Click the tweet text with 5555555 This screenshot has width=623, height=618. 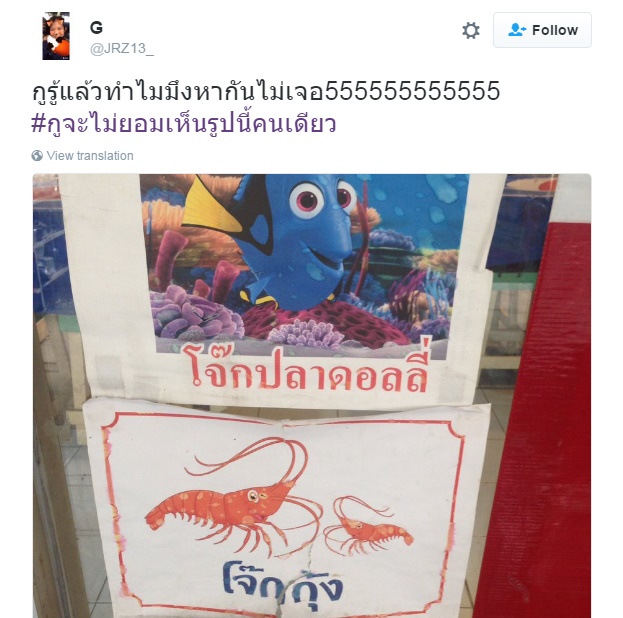click(x=265, y=90)
